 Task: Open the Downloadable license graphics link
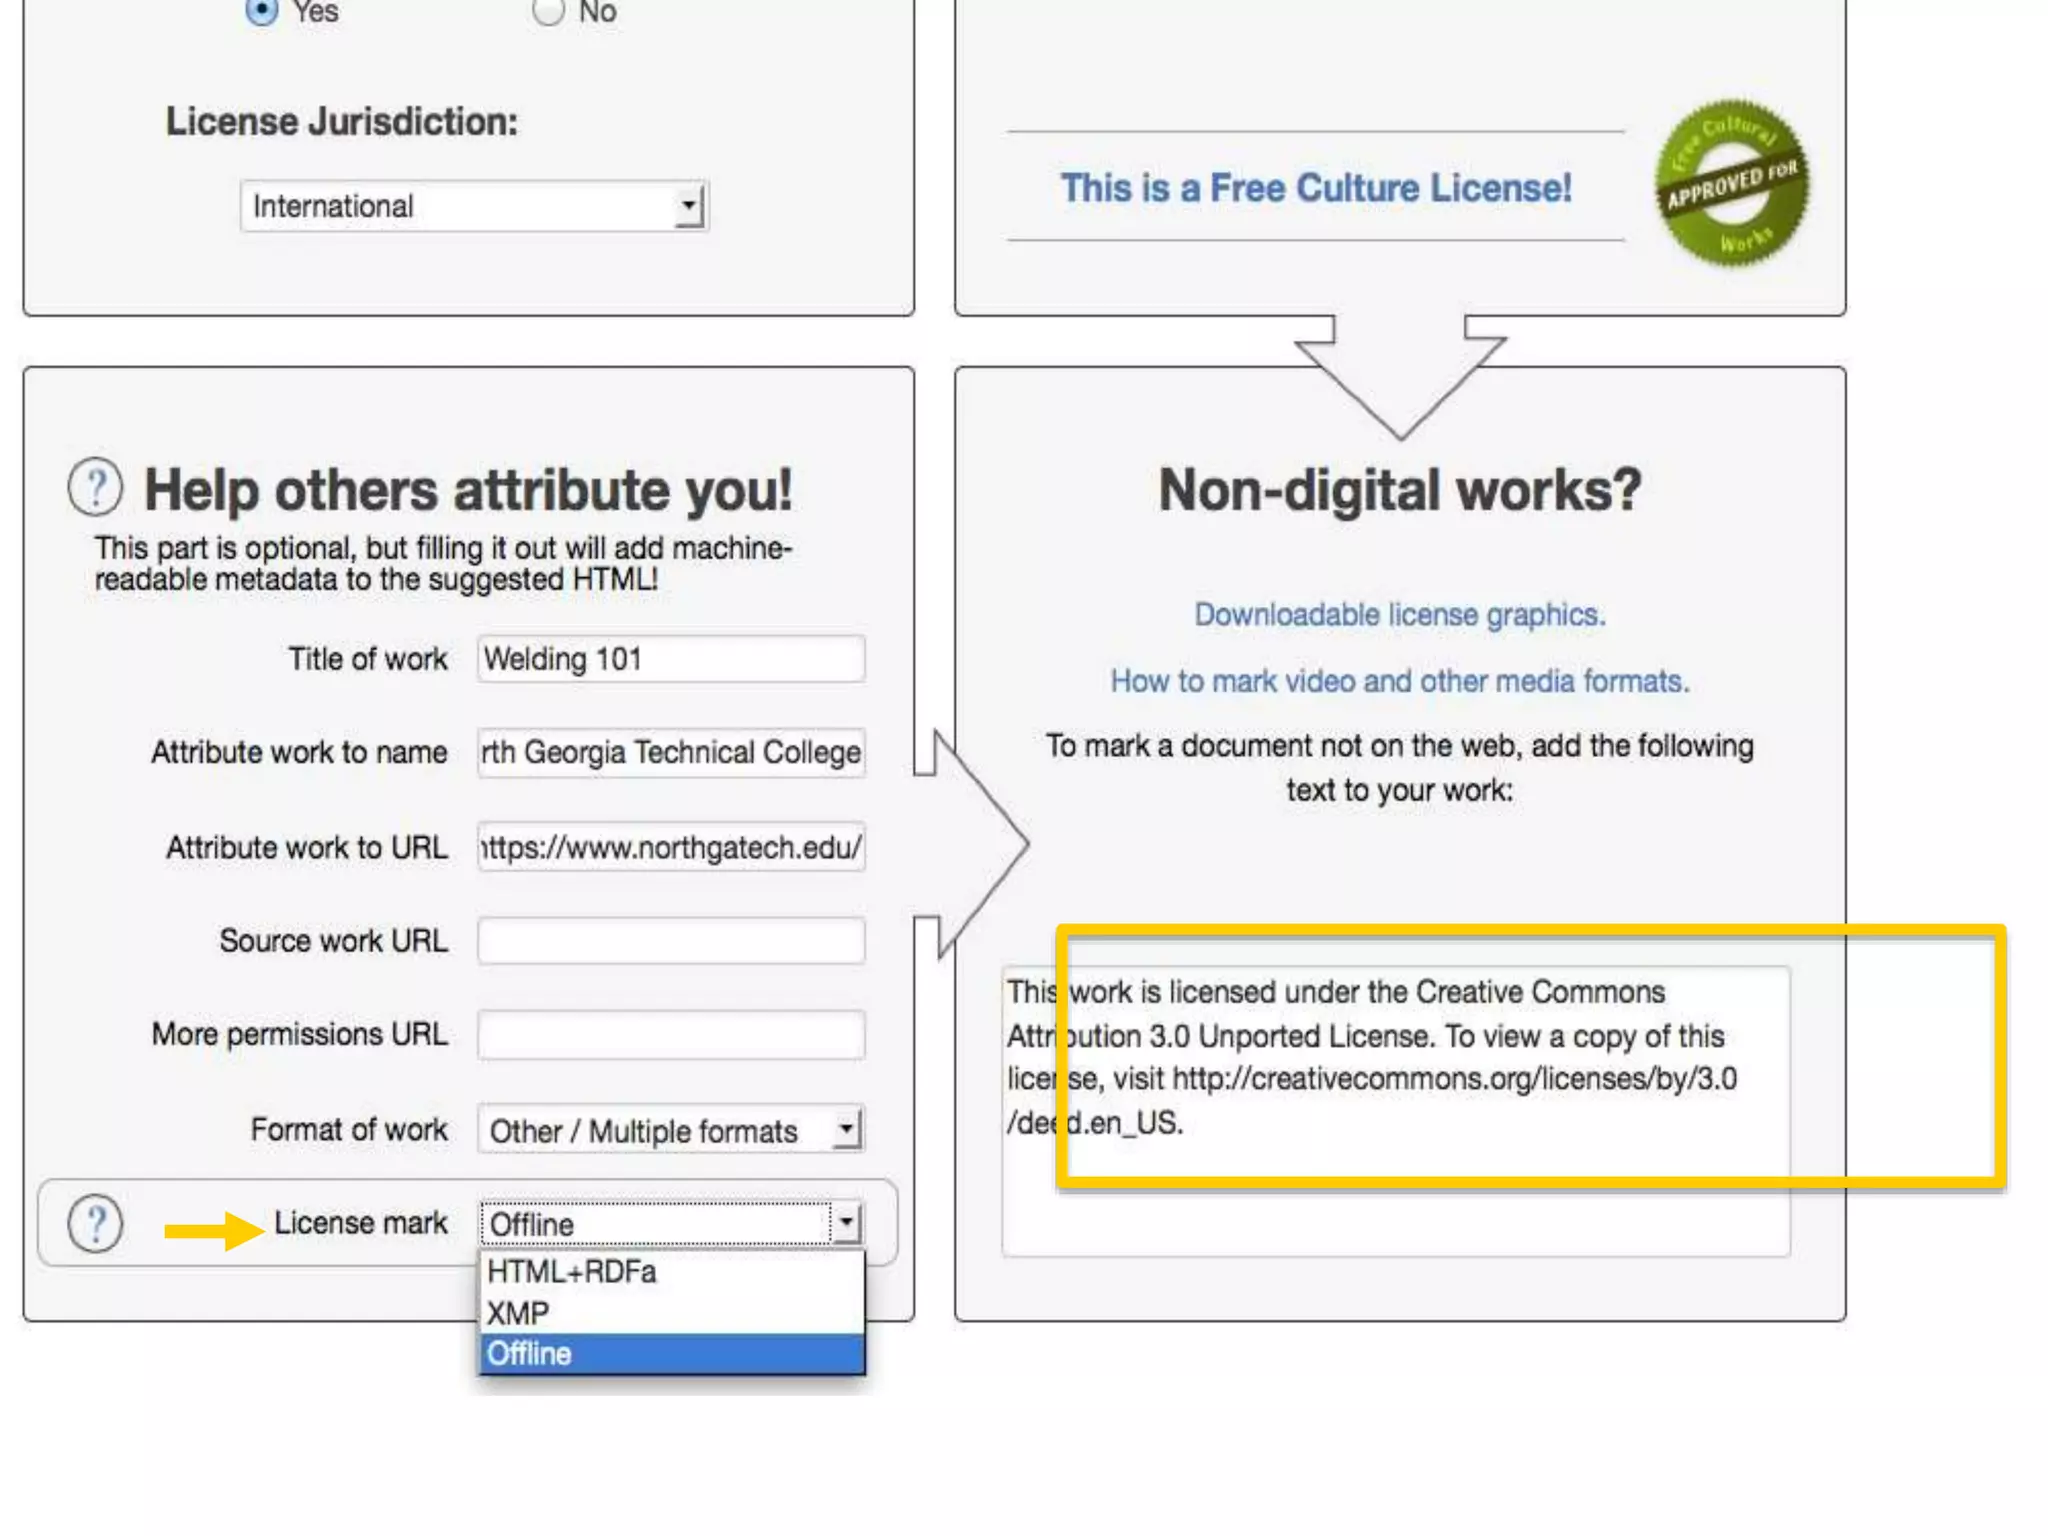click(x=1399, y=614)
